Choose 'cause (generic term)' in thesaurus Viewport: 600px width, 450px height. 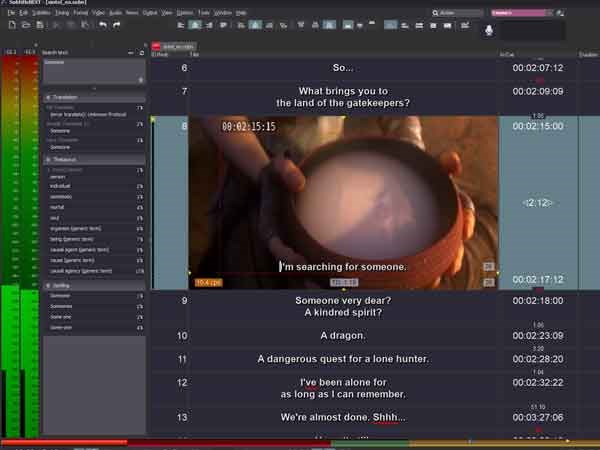click(x=72, y=261)
